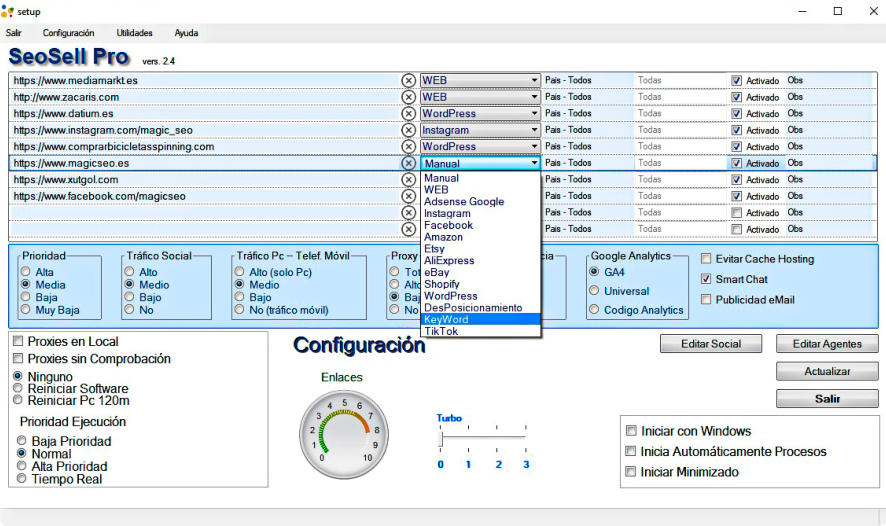Enable Iniciar con Windows
Viewport: 886px width, 526px height.
pos(631,431)
